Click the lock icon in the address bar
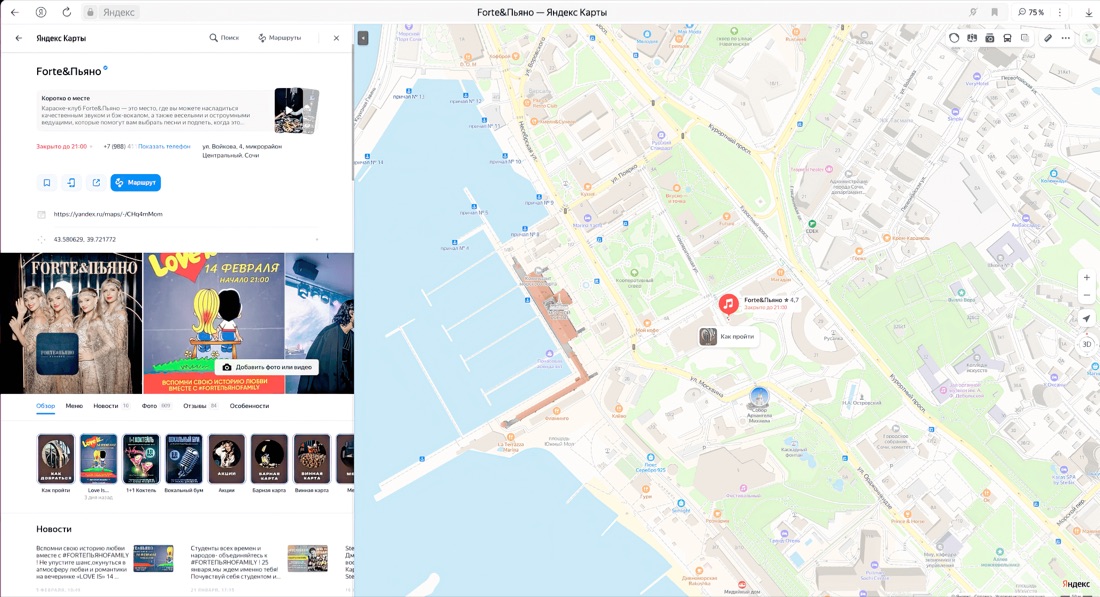 click(90, 13)
